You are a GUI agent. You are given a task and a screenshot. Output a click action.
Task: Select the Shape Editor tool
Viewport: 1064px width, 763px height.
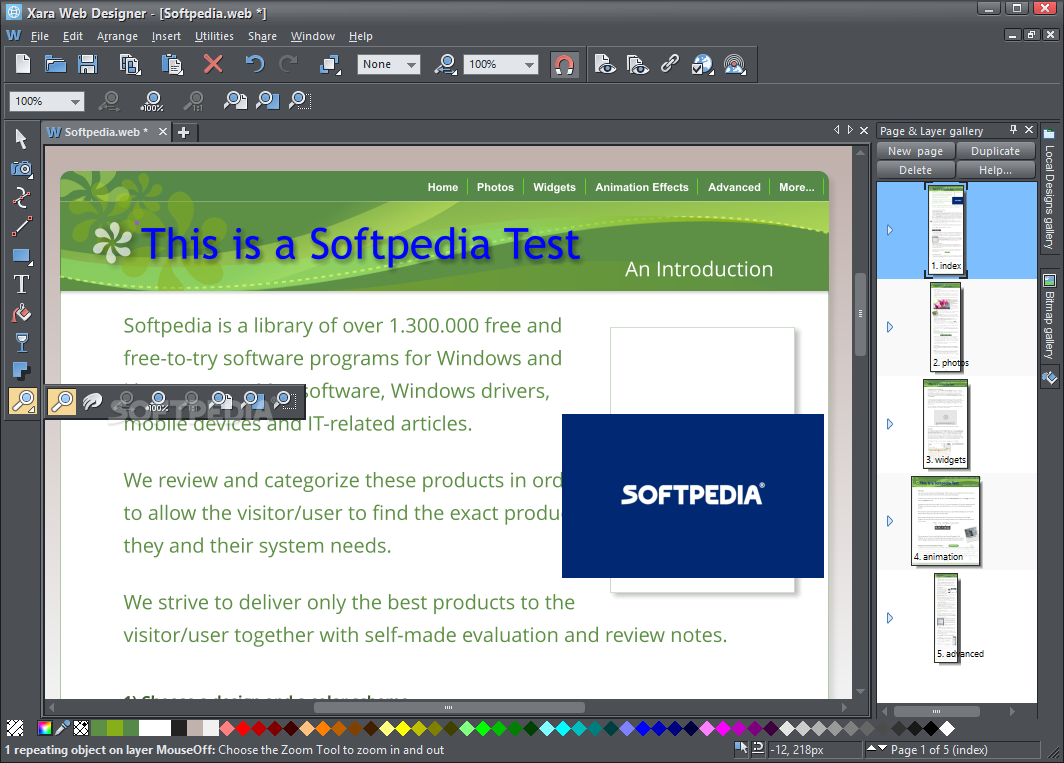(21, 198)
